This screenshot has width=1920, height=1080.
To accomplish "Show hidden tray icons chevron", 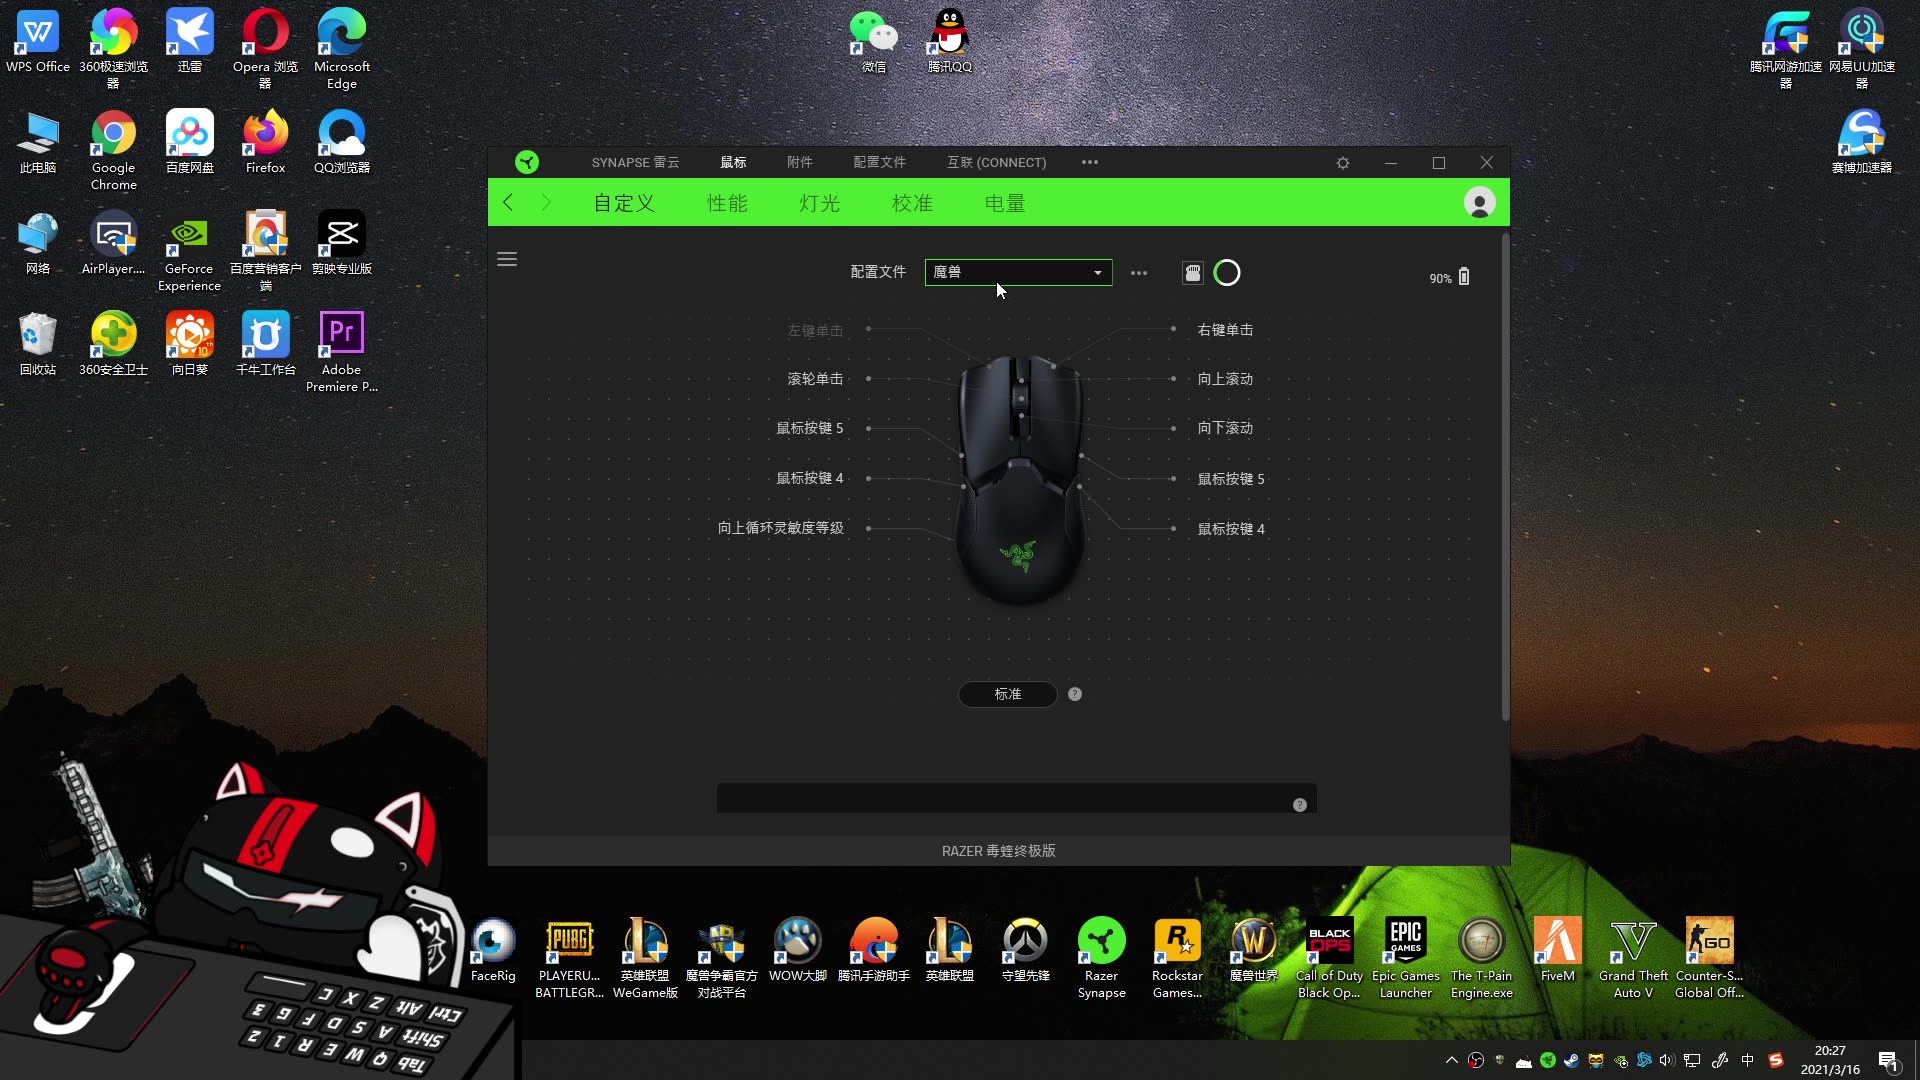I will (x=1452, y=1060).
